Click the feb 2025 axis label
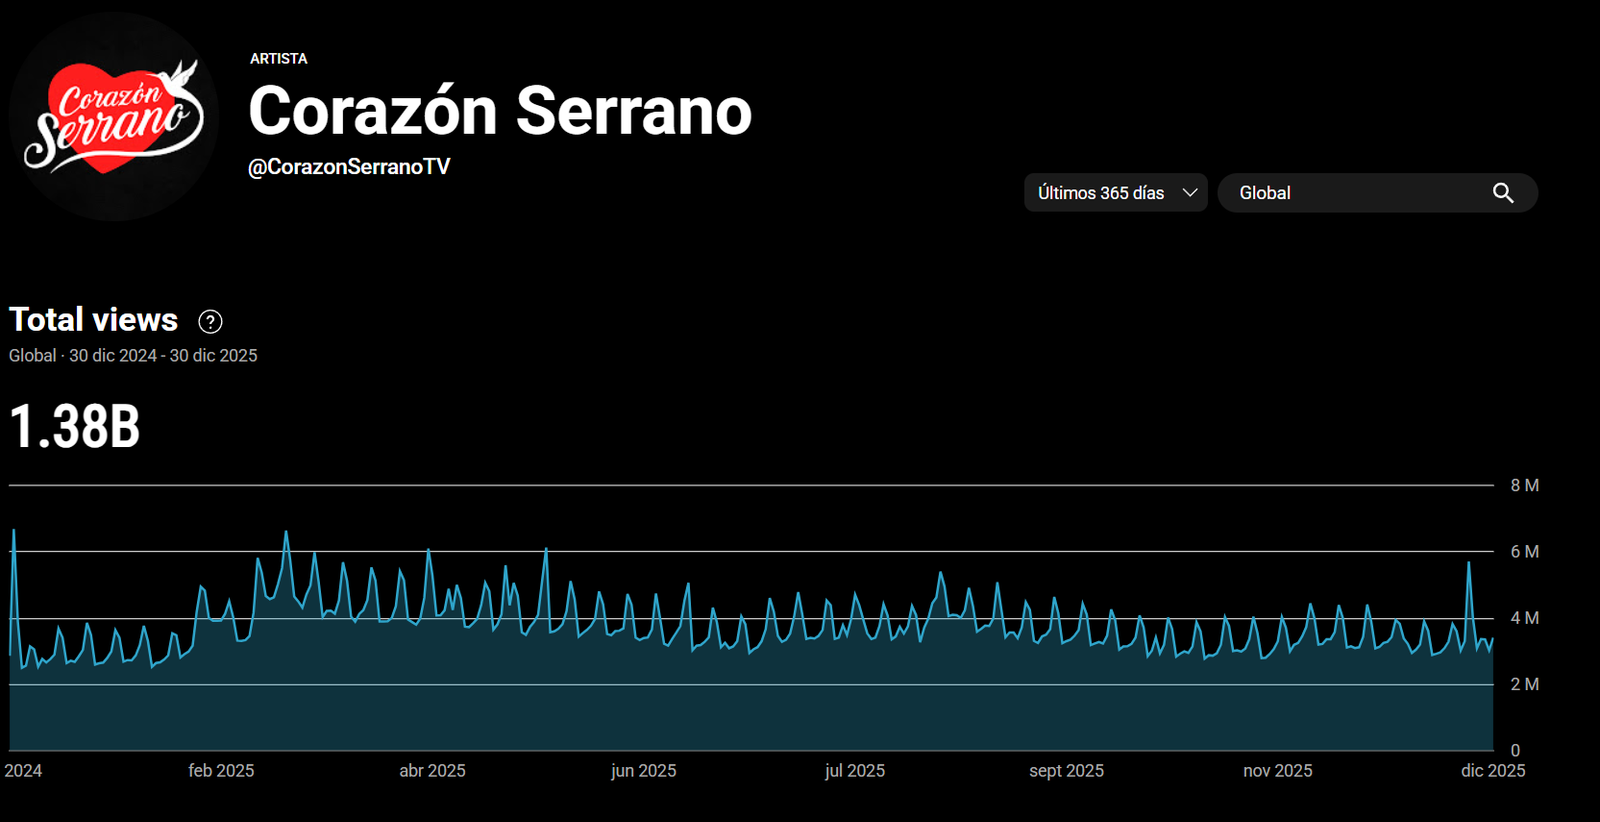Image resolution: width=1600 pixels, height=822 pixels. click(x=221, y=771)
